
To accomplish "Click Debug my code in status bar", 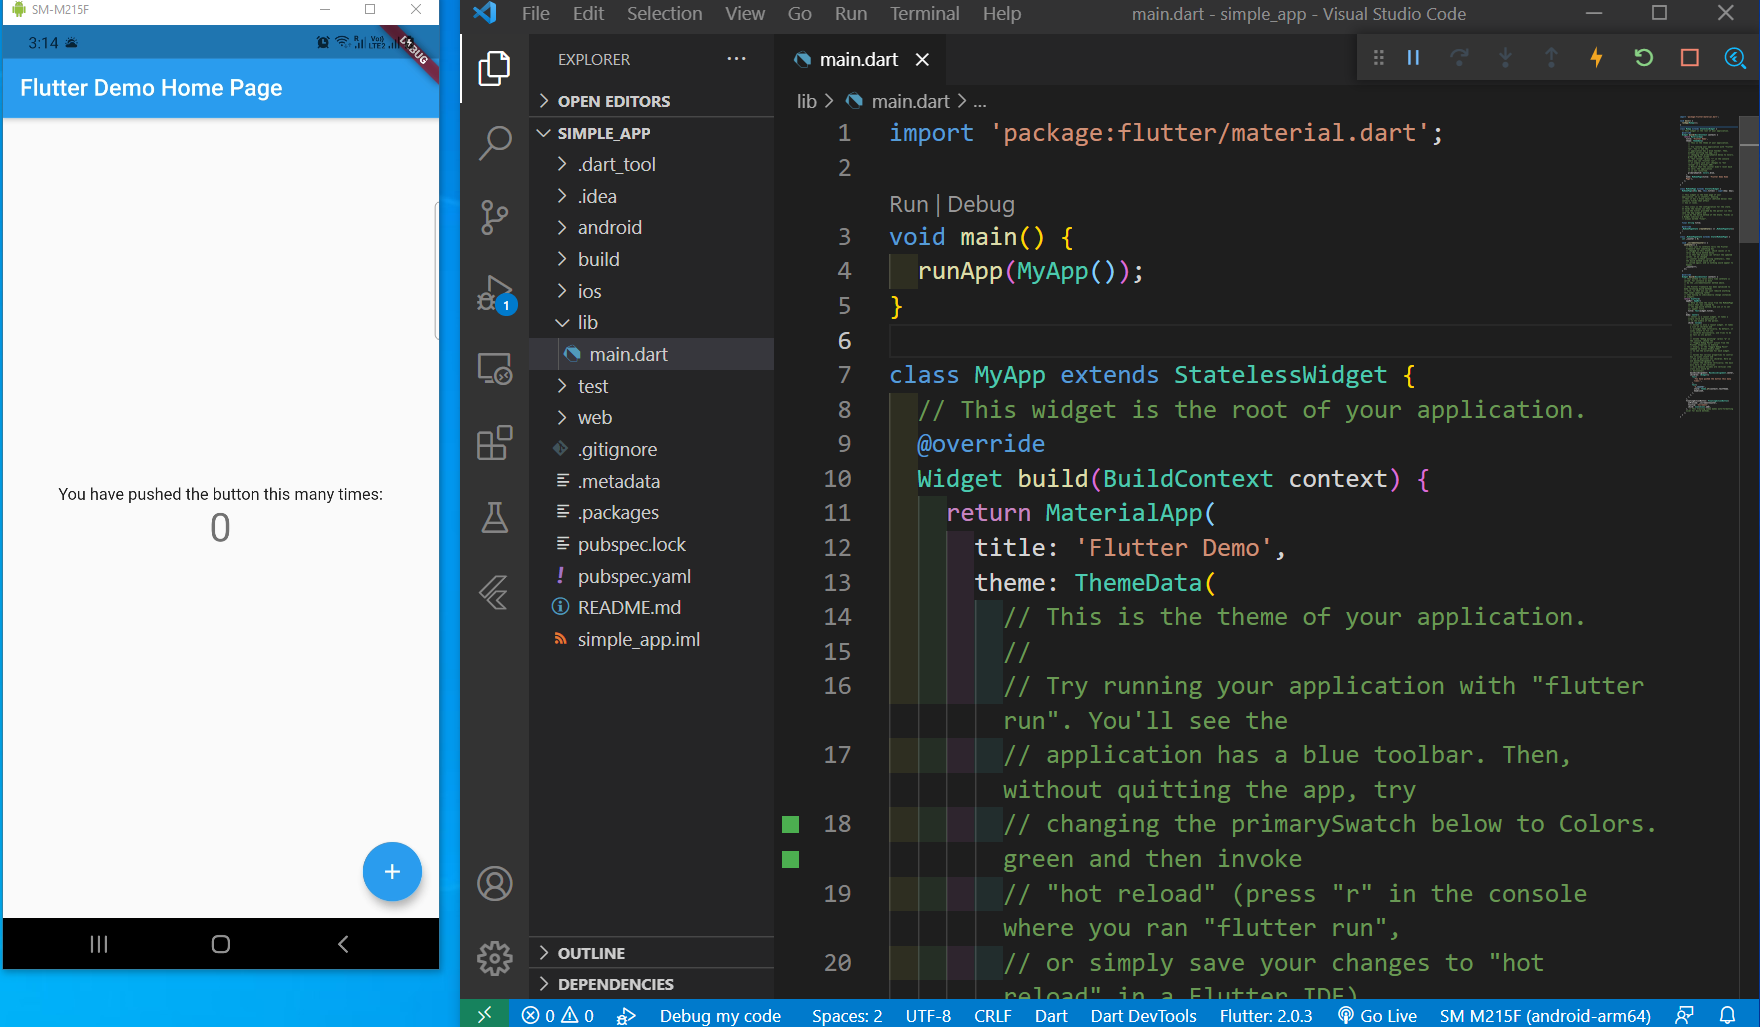I will coord(720,1015).
